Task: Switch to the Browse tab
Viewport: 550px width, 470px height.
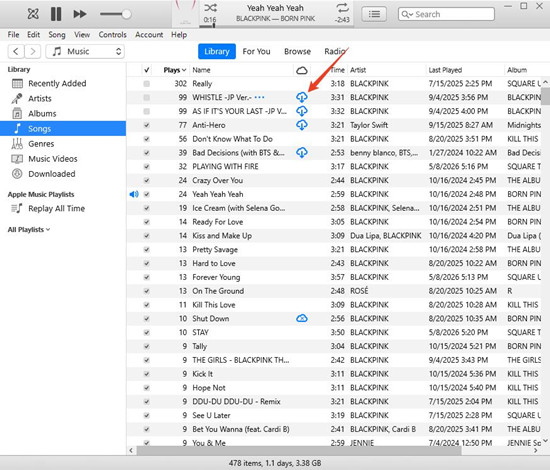Action: (297, 52)
